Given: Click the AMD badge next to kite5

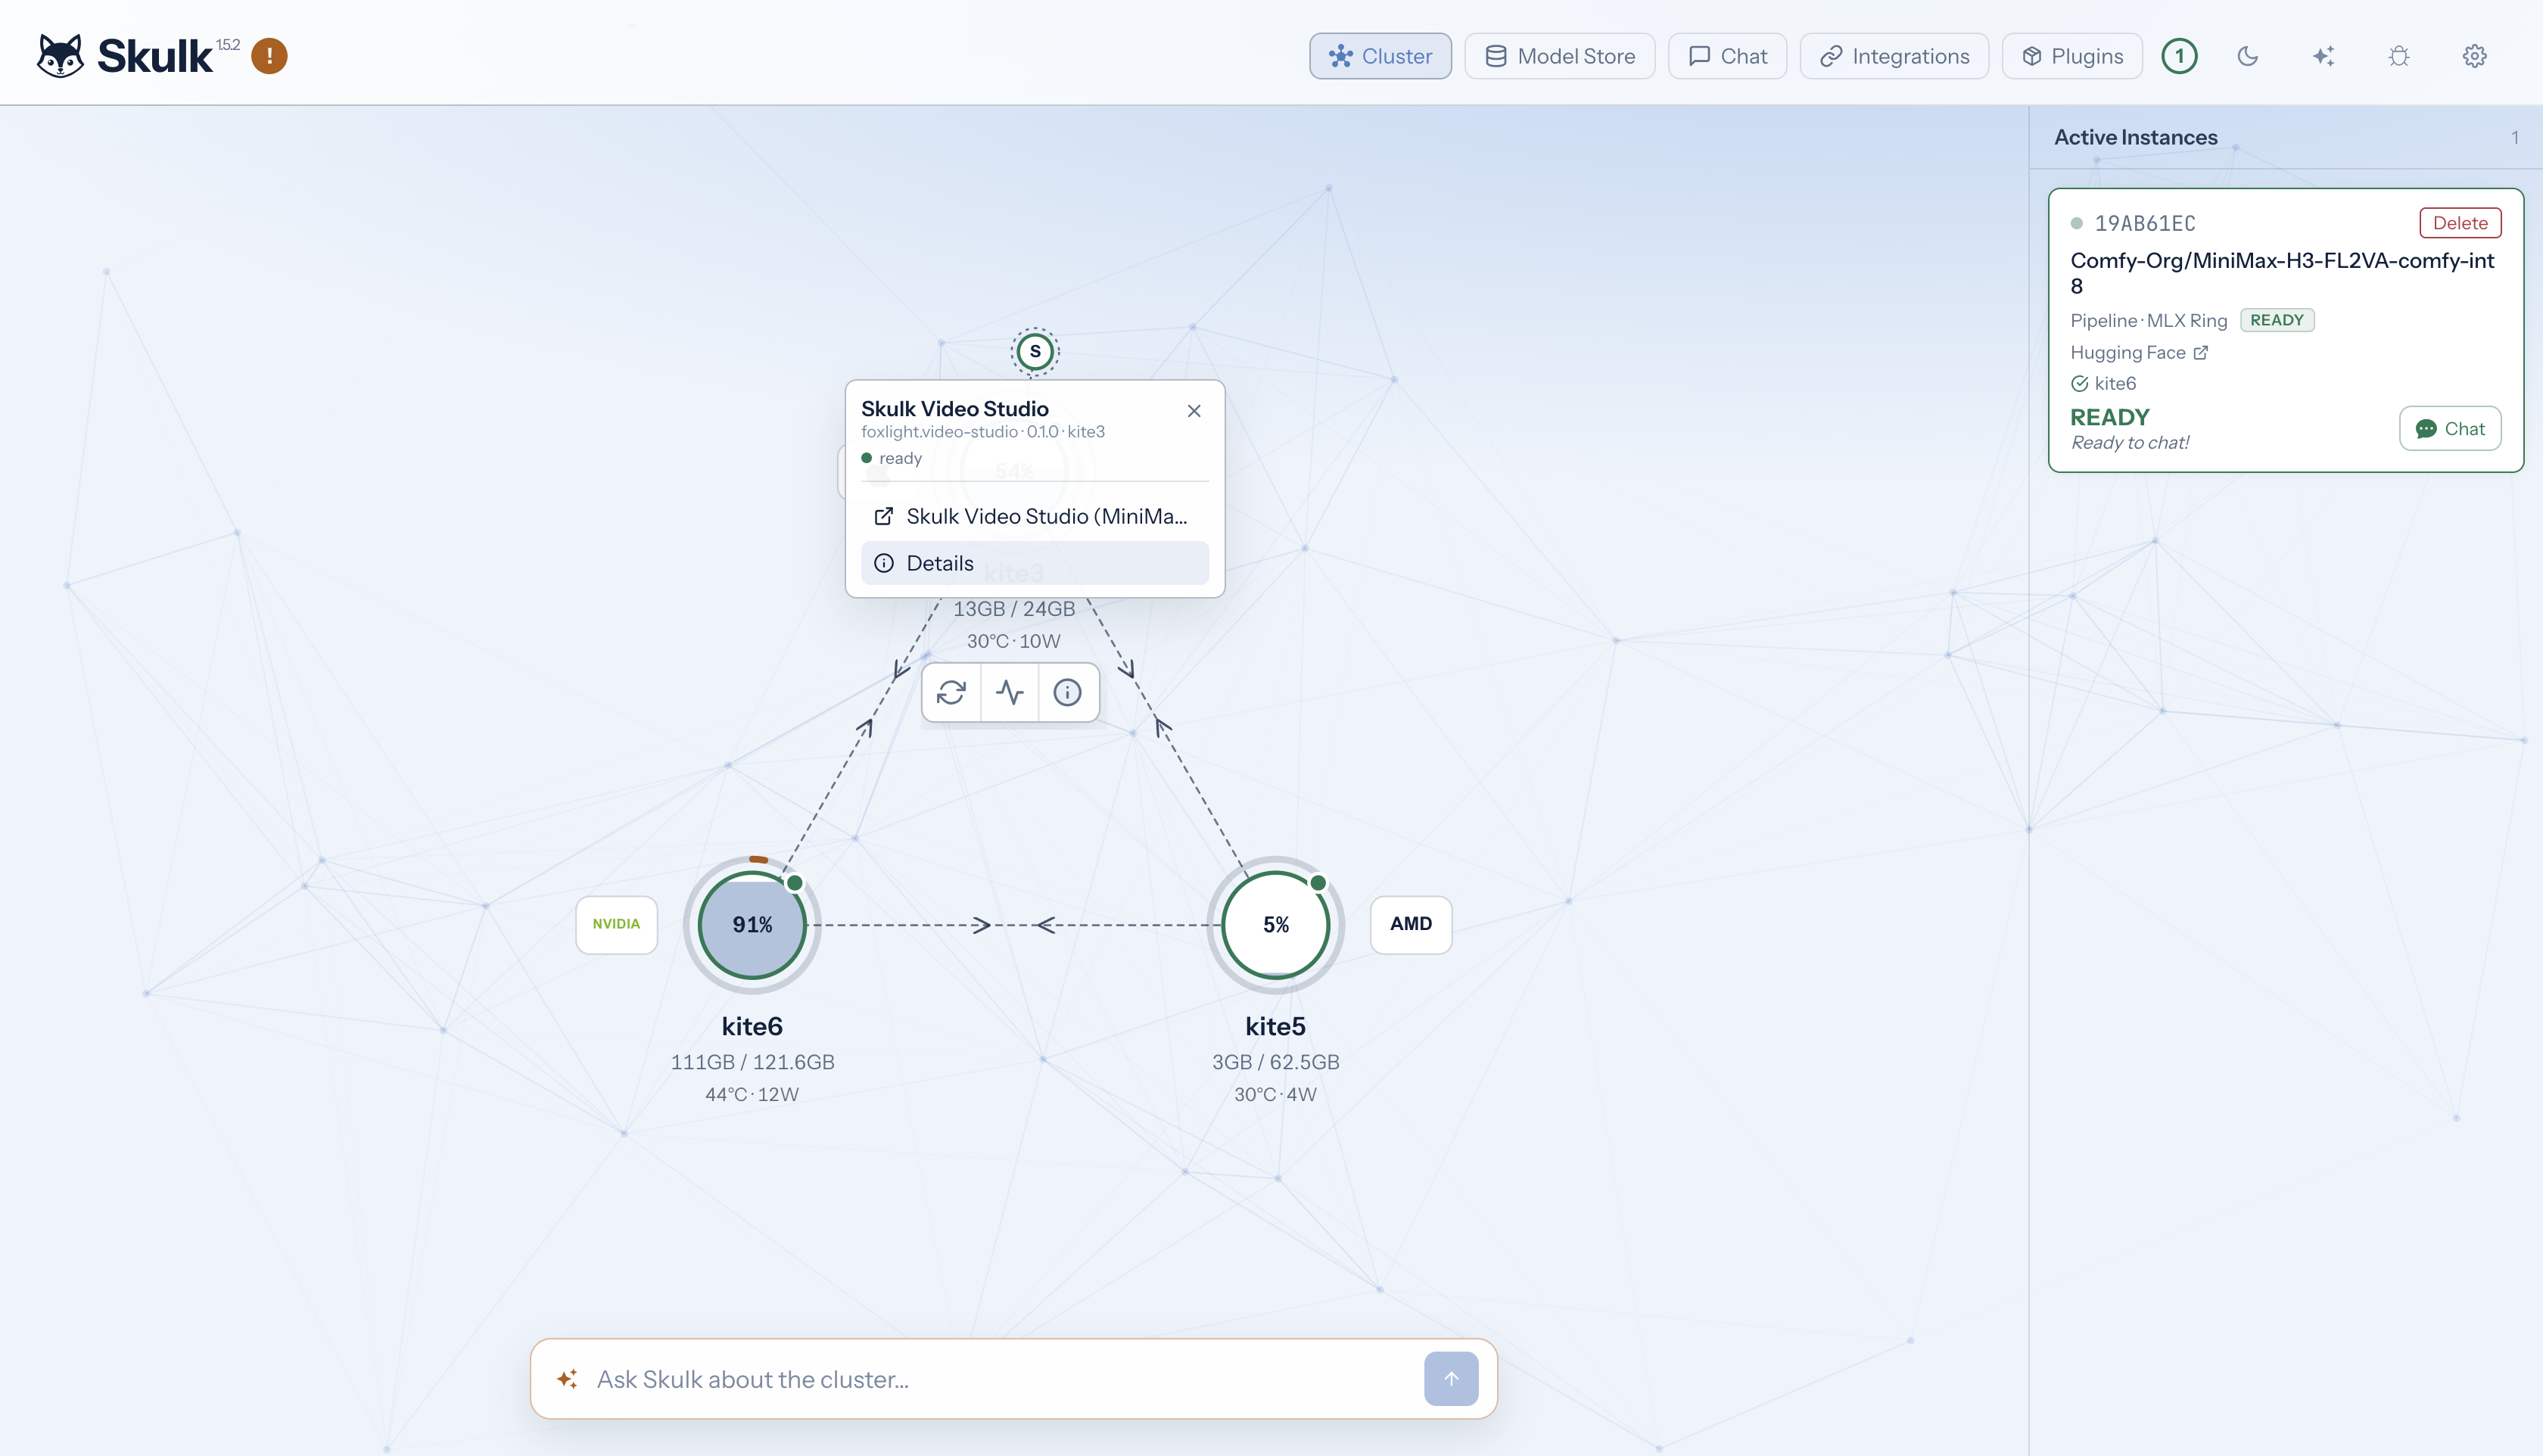Looking at the screenshot, I should click(1410, 924).
